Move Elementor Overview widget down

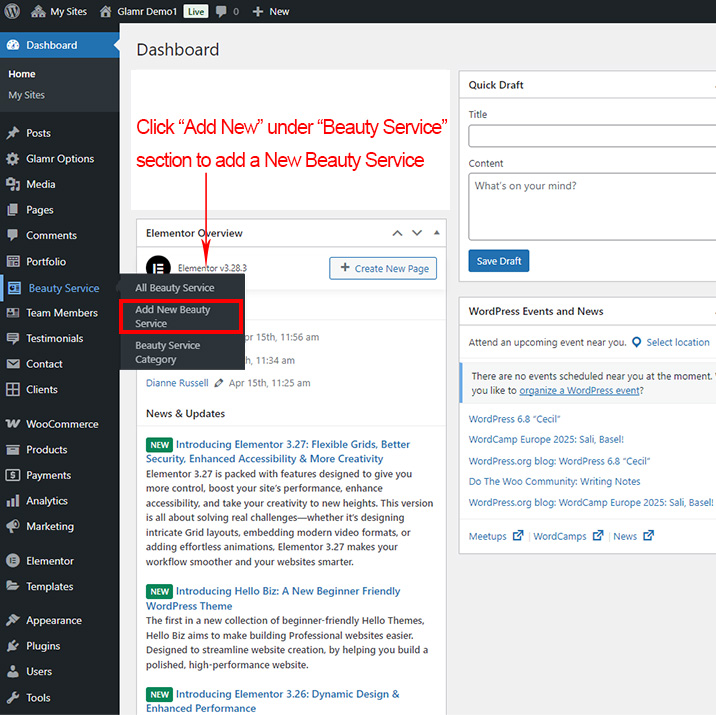417,233
